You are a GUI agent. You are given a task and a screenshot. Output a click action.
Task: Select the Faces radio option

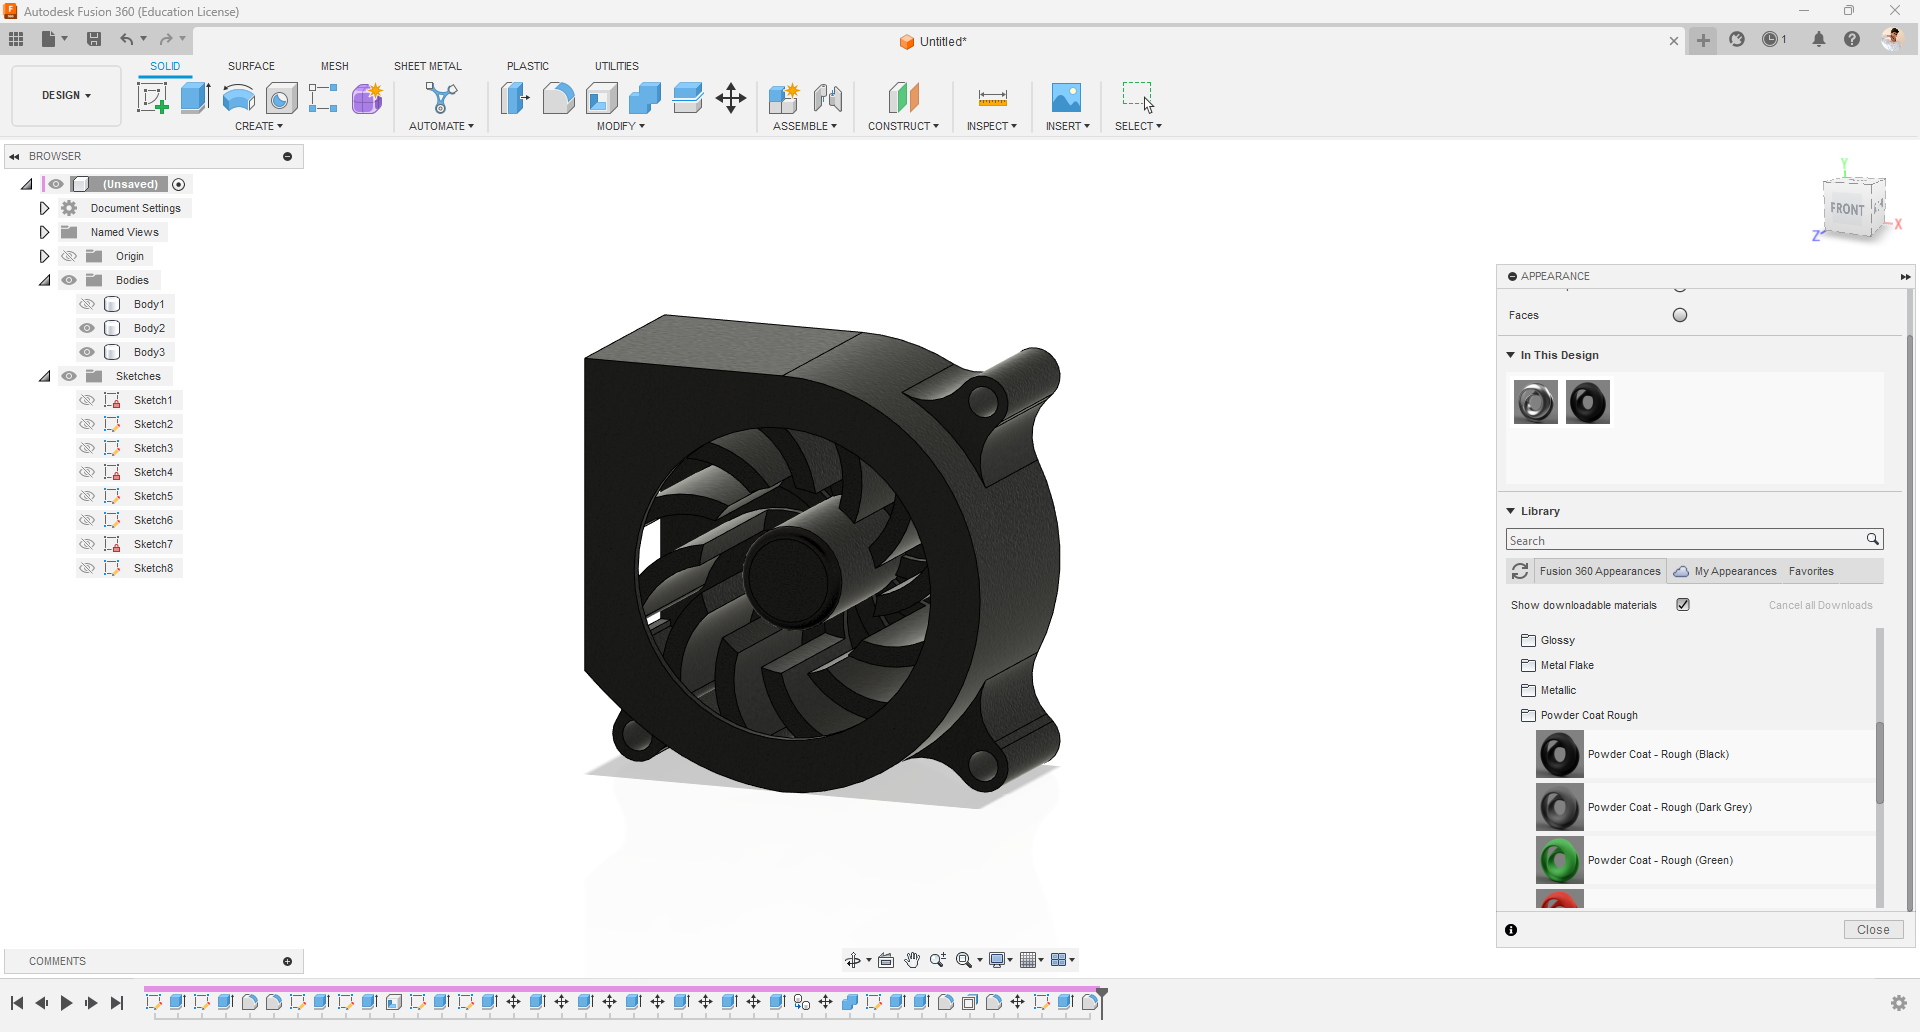[1680, 315]
